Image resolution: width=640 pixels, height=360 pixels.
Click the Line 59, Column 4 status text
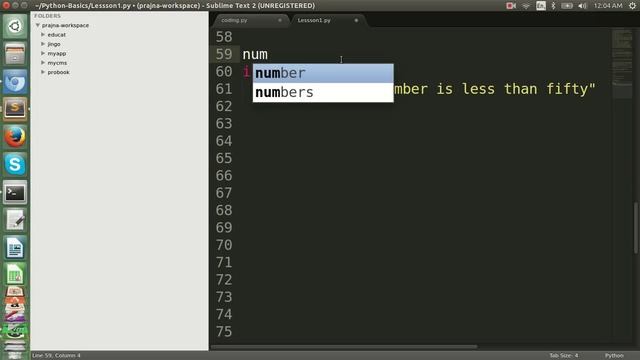(x=56, y=356)
